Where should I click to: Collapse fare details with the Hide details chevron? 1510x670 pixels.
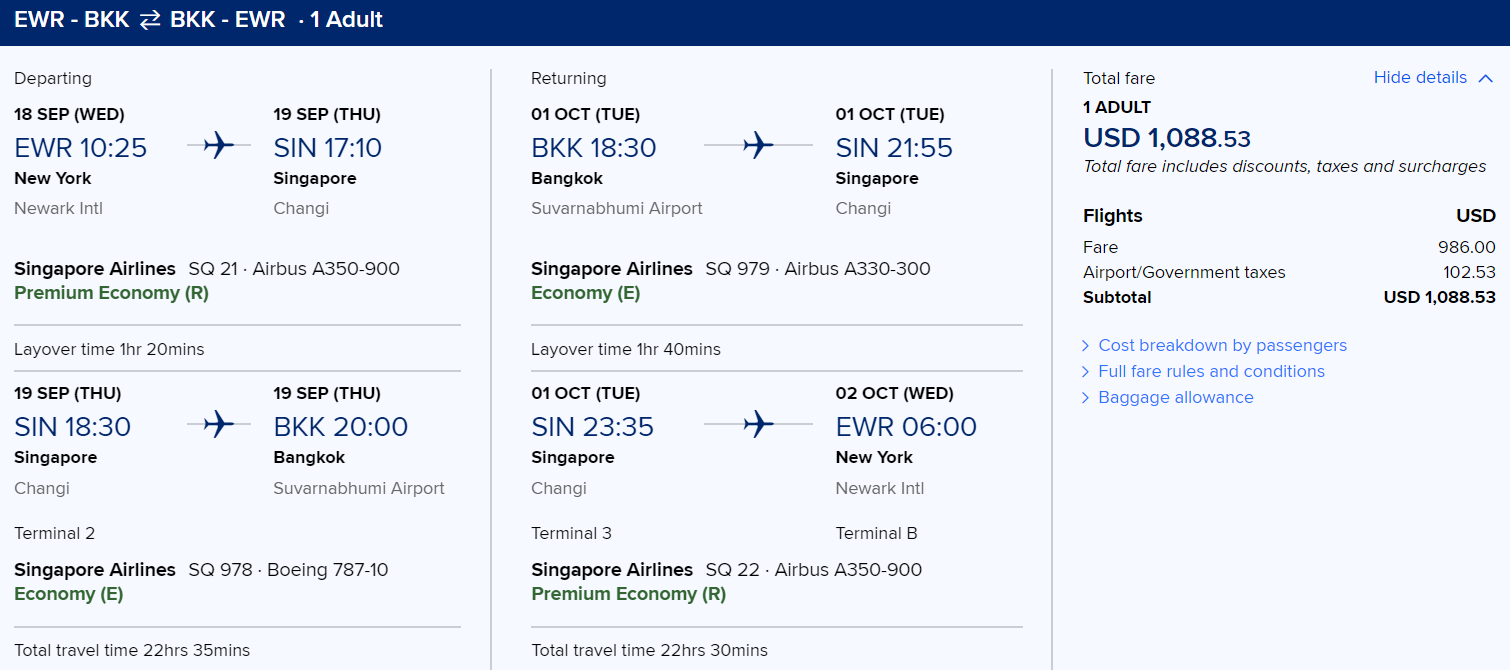(1485, 78)
